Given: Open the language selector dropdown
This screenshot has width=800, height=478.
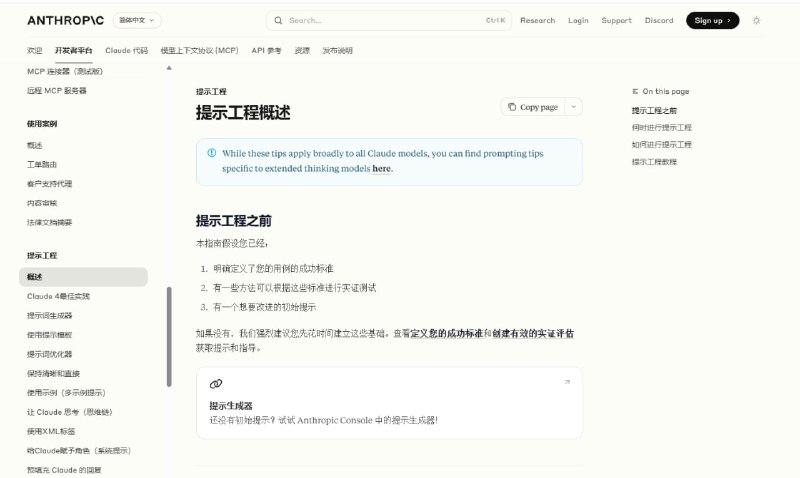Looking at the screenshot, I should (136, 20).
